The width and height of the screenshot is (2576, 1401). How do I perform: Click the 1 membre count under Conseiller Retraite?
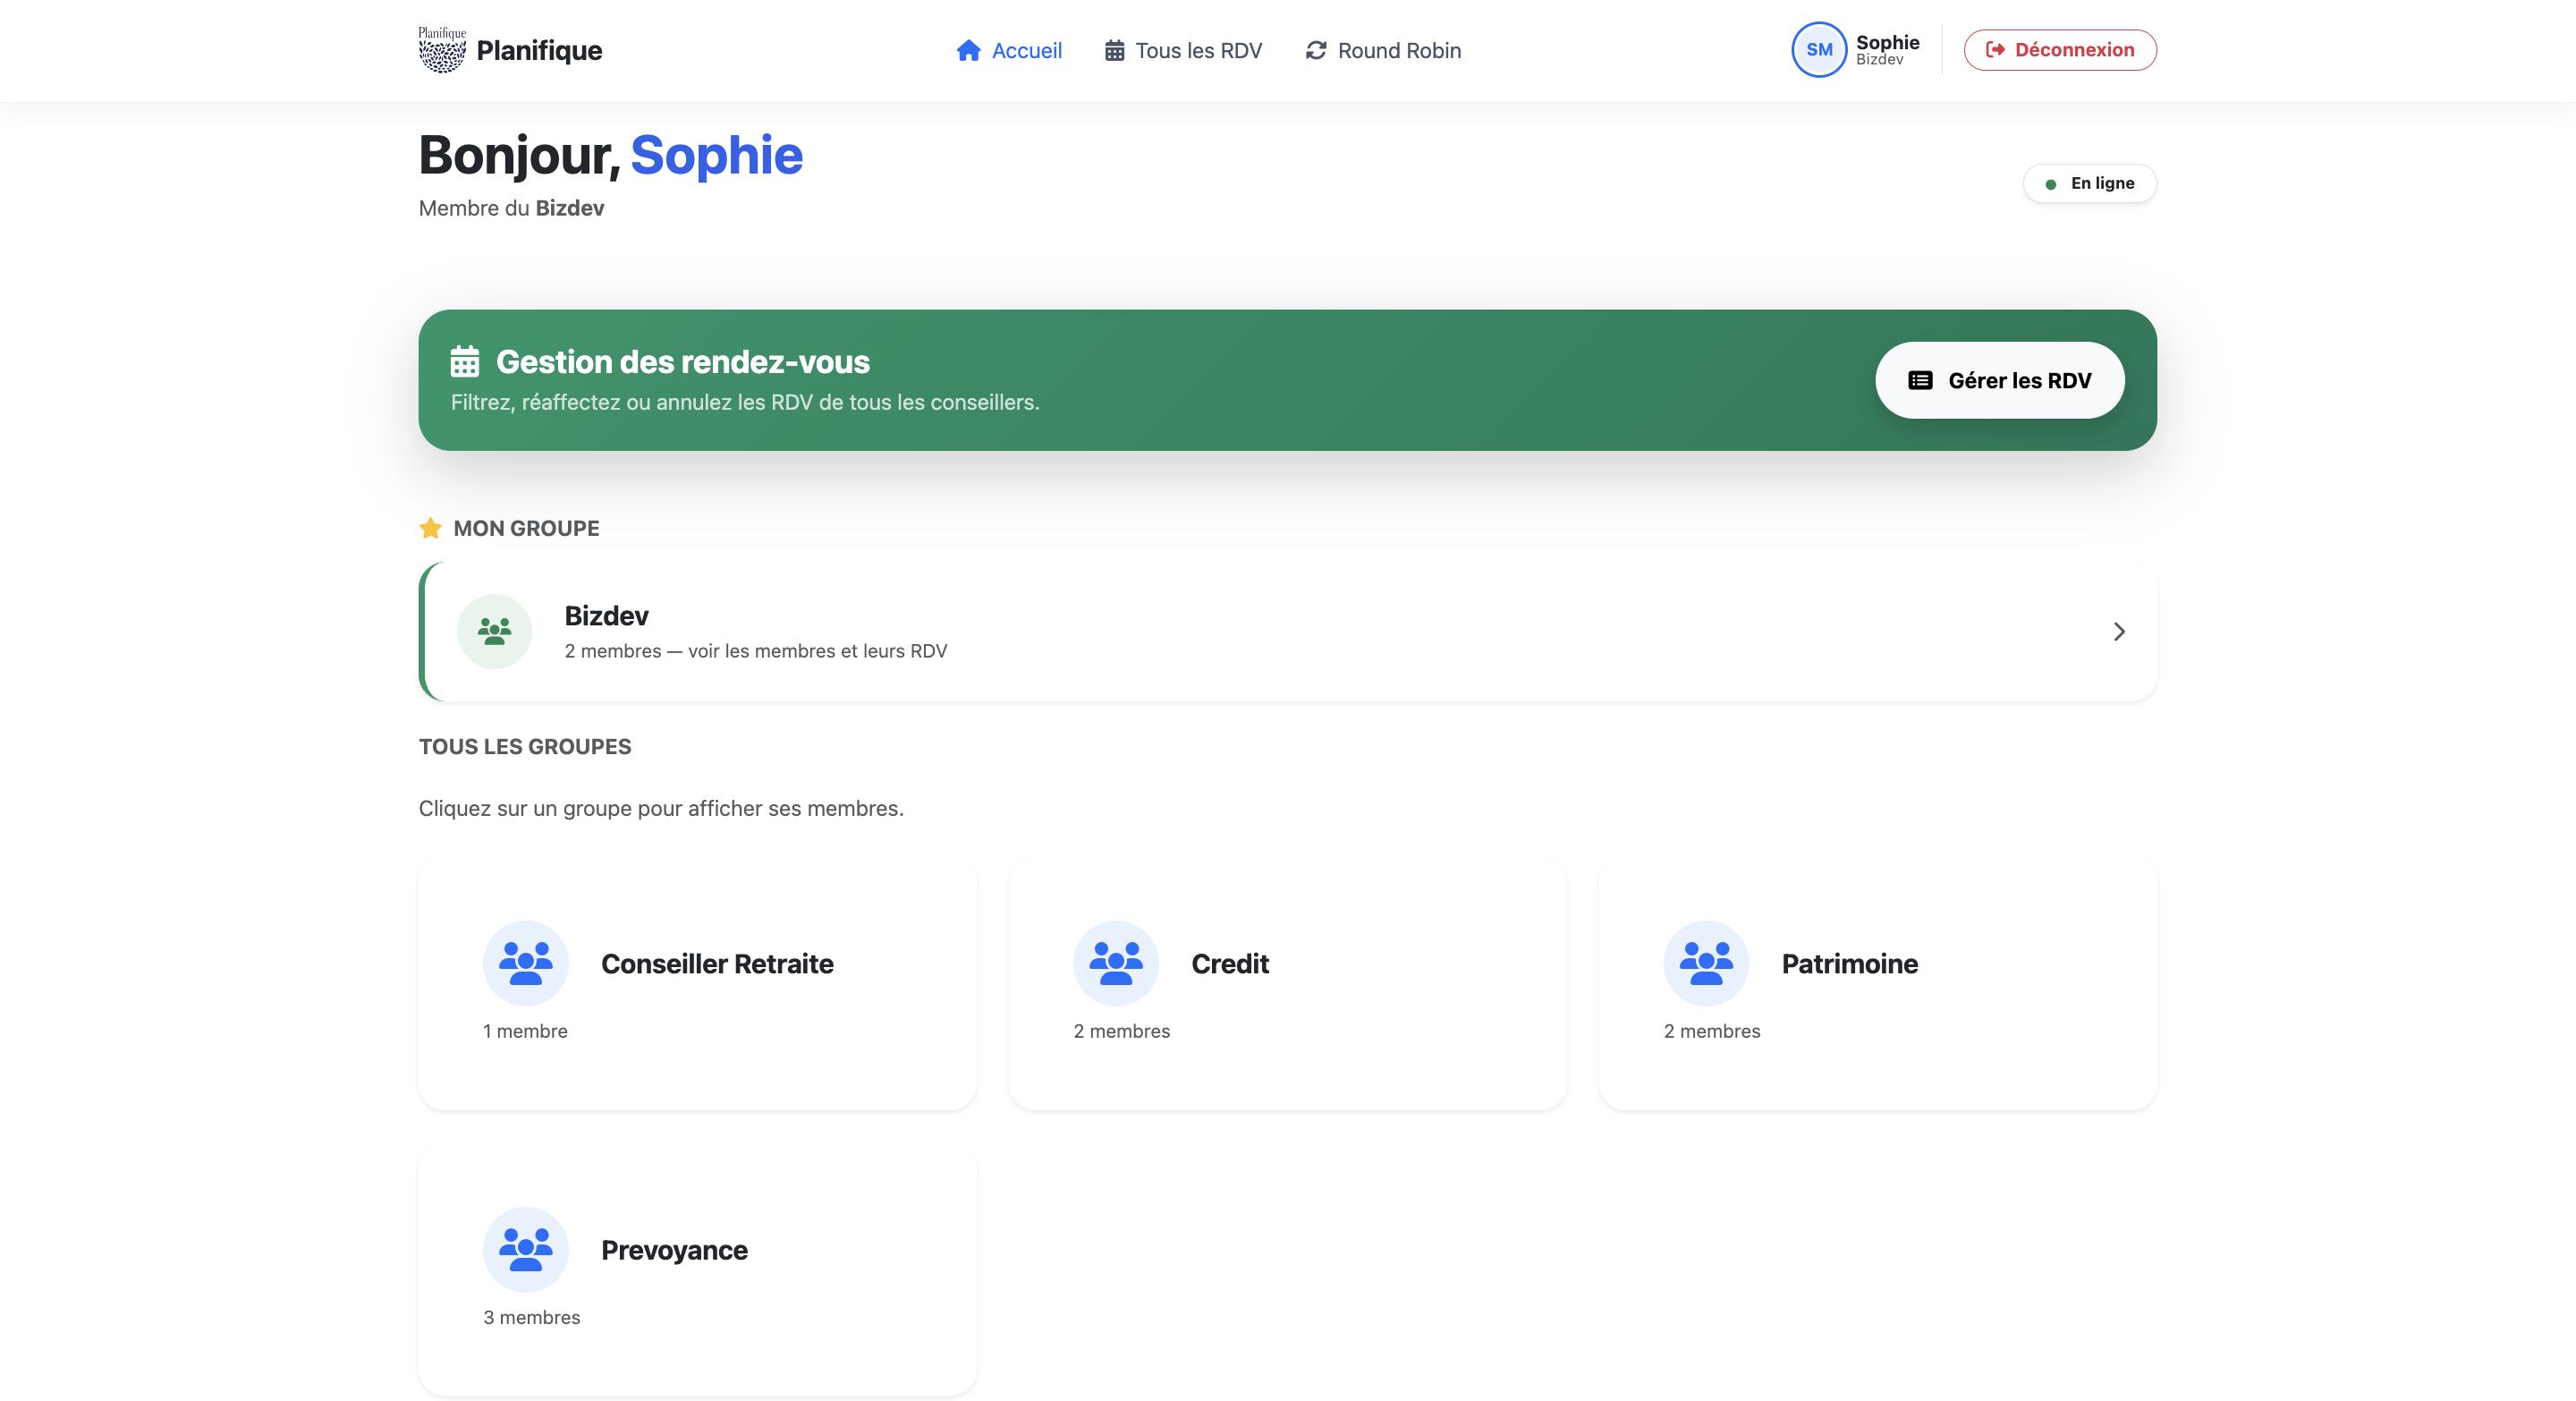click(525, 1031)
